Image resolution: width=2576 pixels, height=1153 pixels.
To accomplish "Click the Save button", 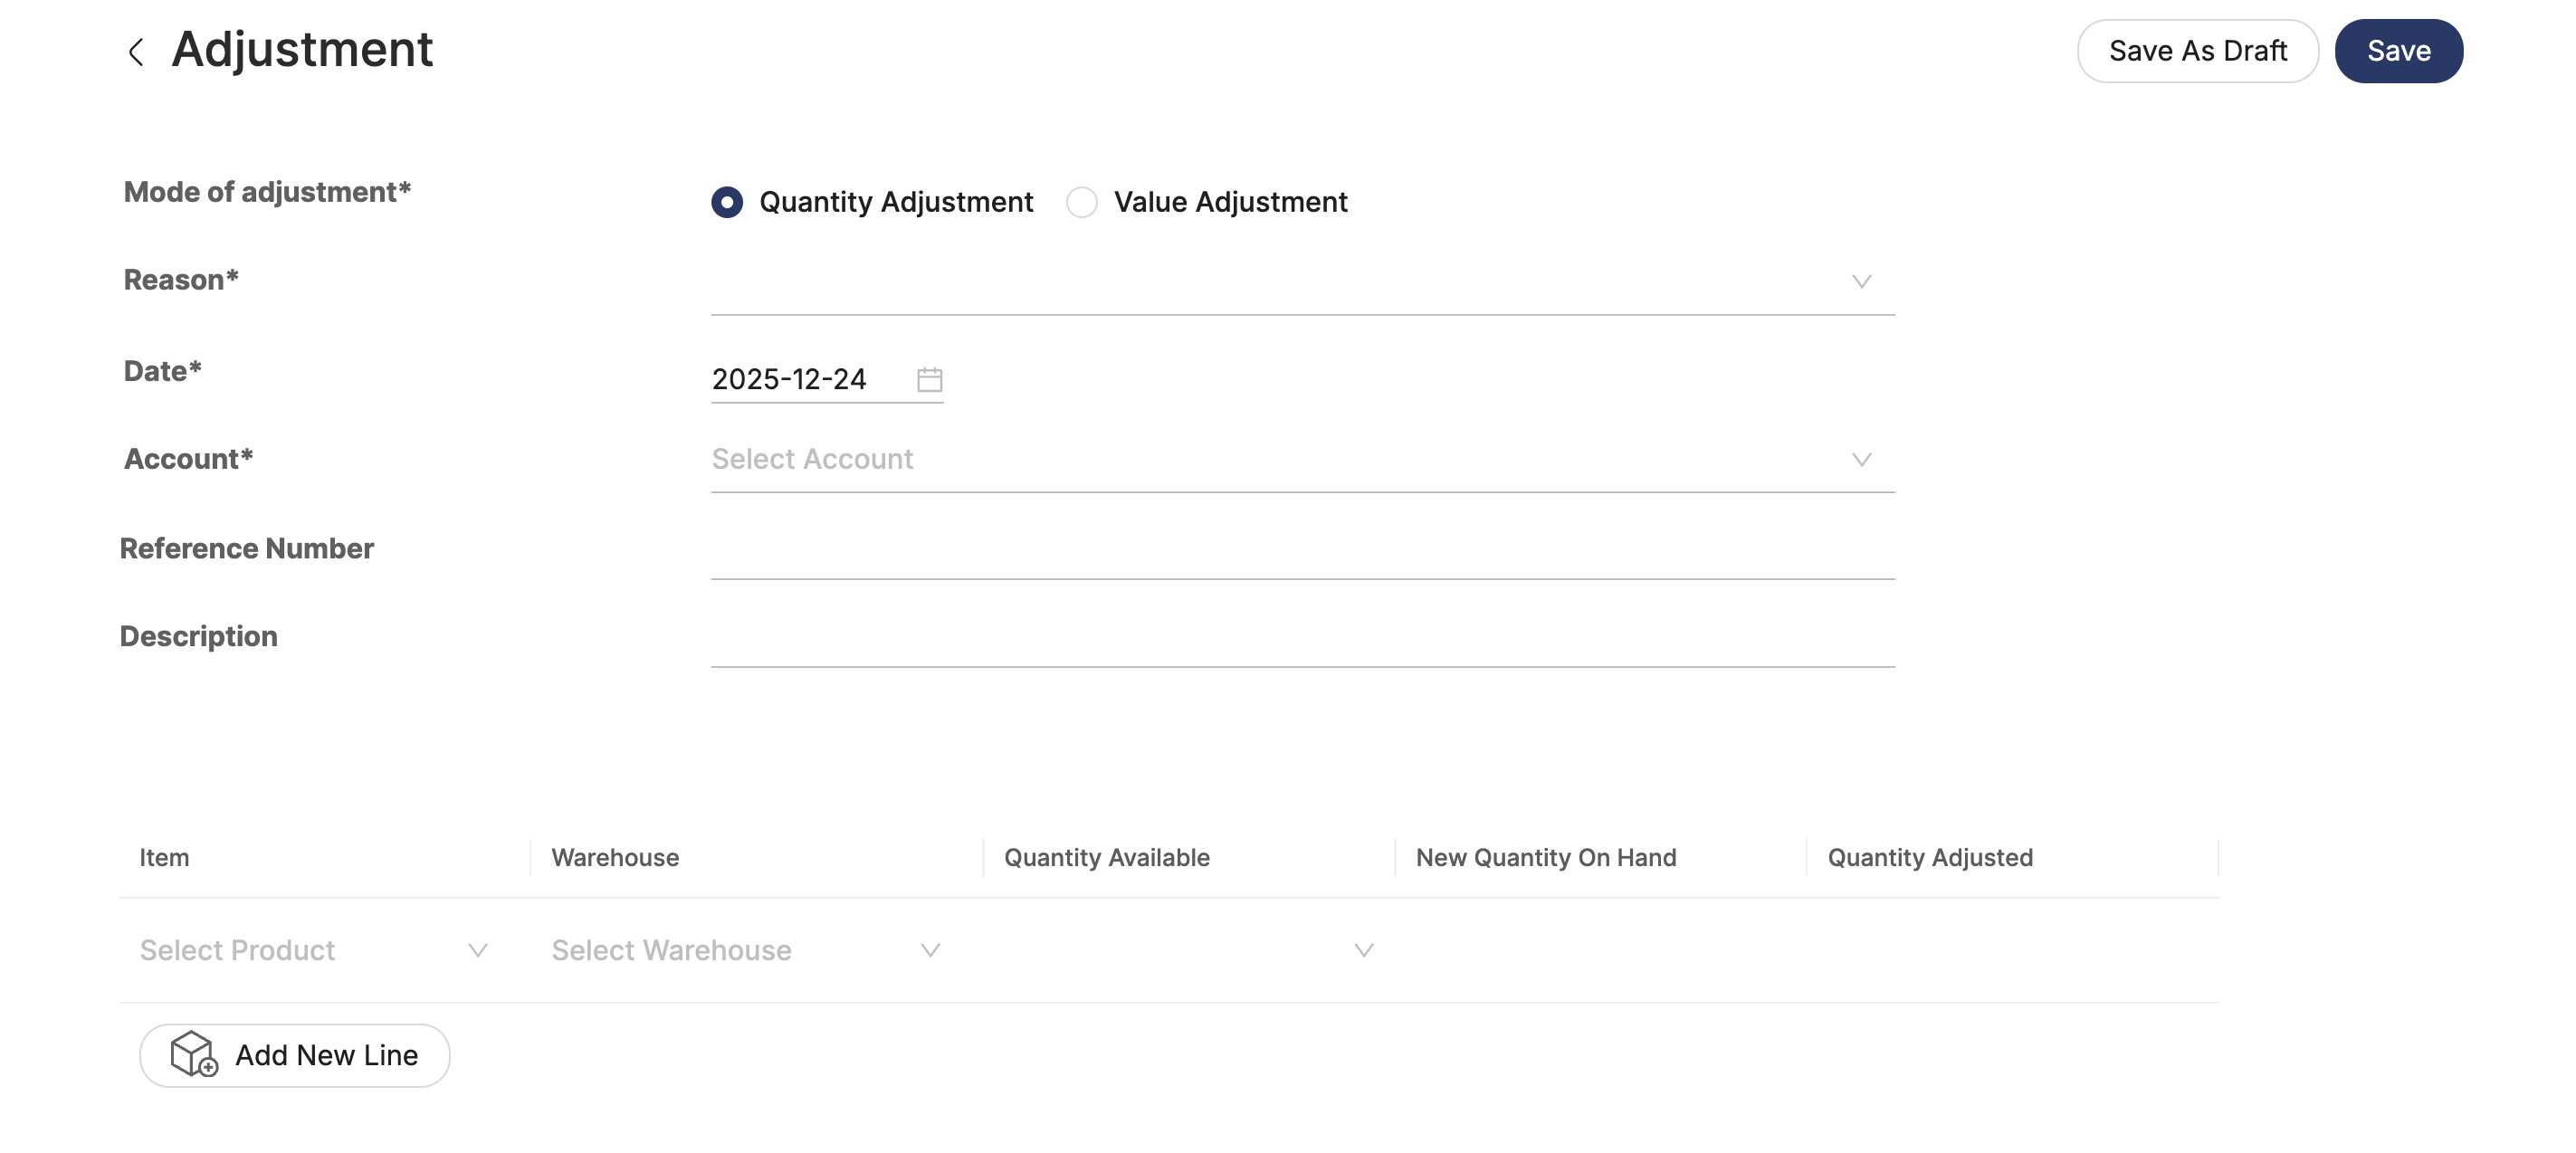I will click(2398, 50).
